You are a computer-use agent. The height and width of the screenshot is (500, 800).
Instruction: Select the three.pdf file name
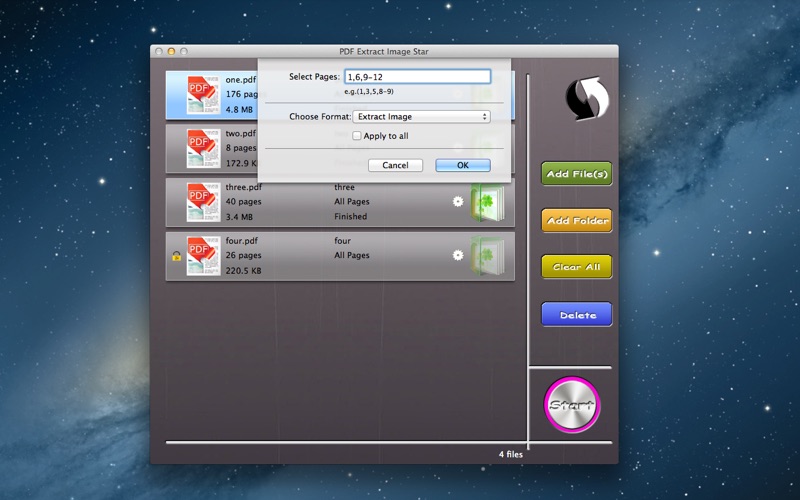pos(244,187)
